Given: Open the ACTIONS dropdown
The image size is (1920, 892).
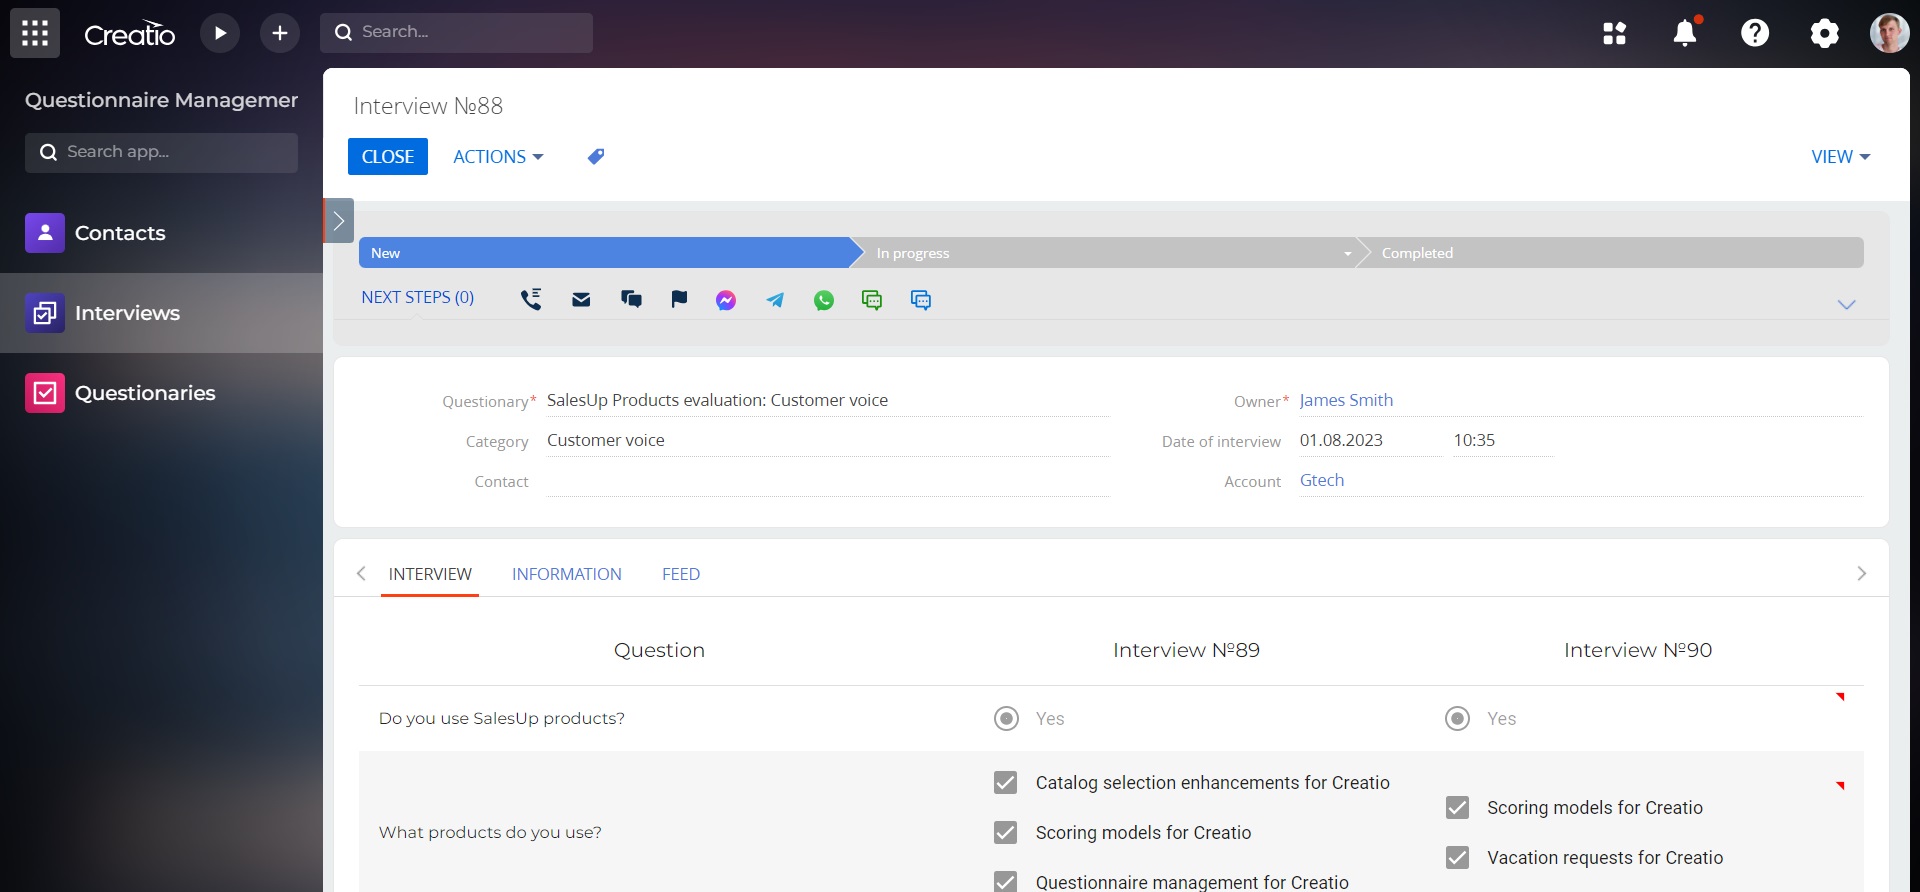Looking at the screenshot, I should (x=498, y=156).
